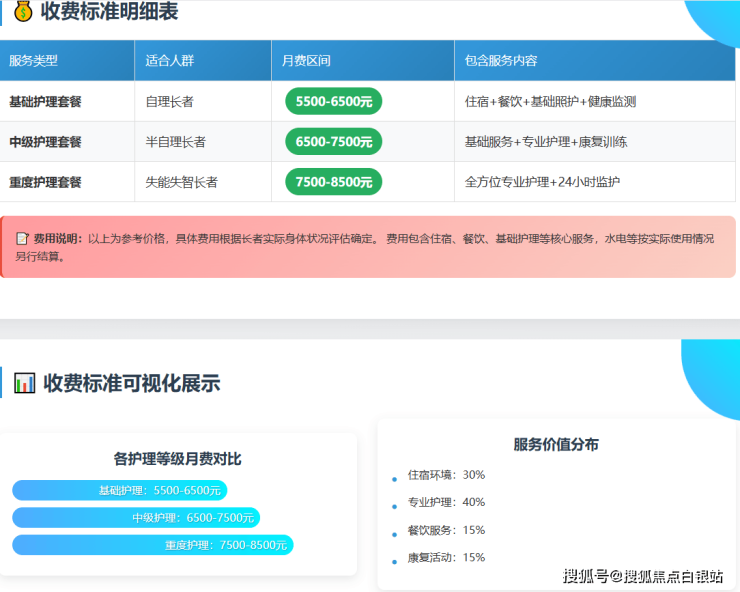This screenshot has width=740, height=592.
Task: Click bullet dot next to 康复活动：15%
Action: pyautogui.click(x=395, y=561)
